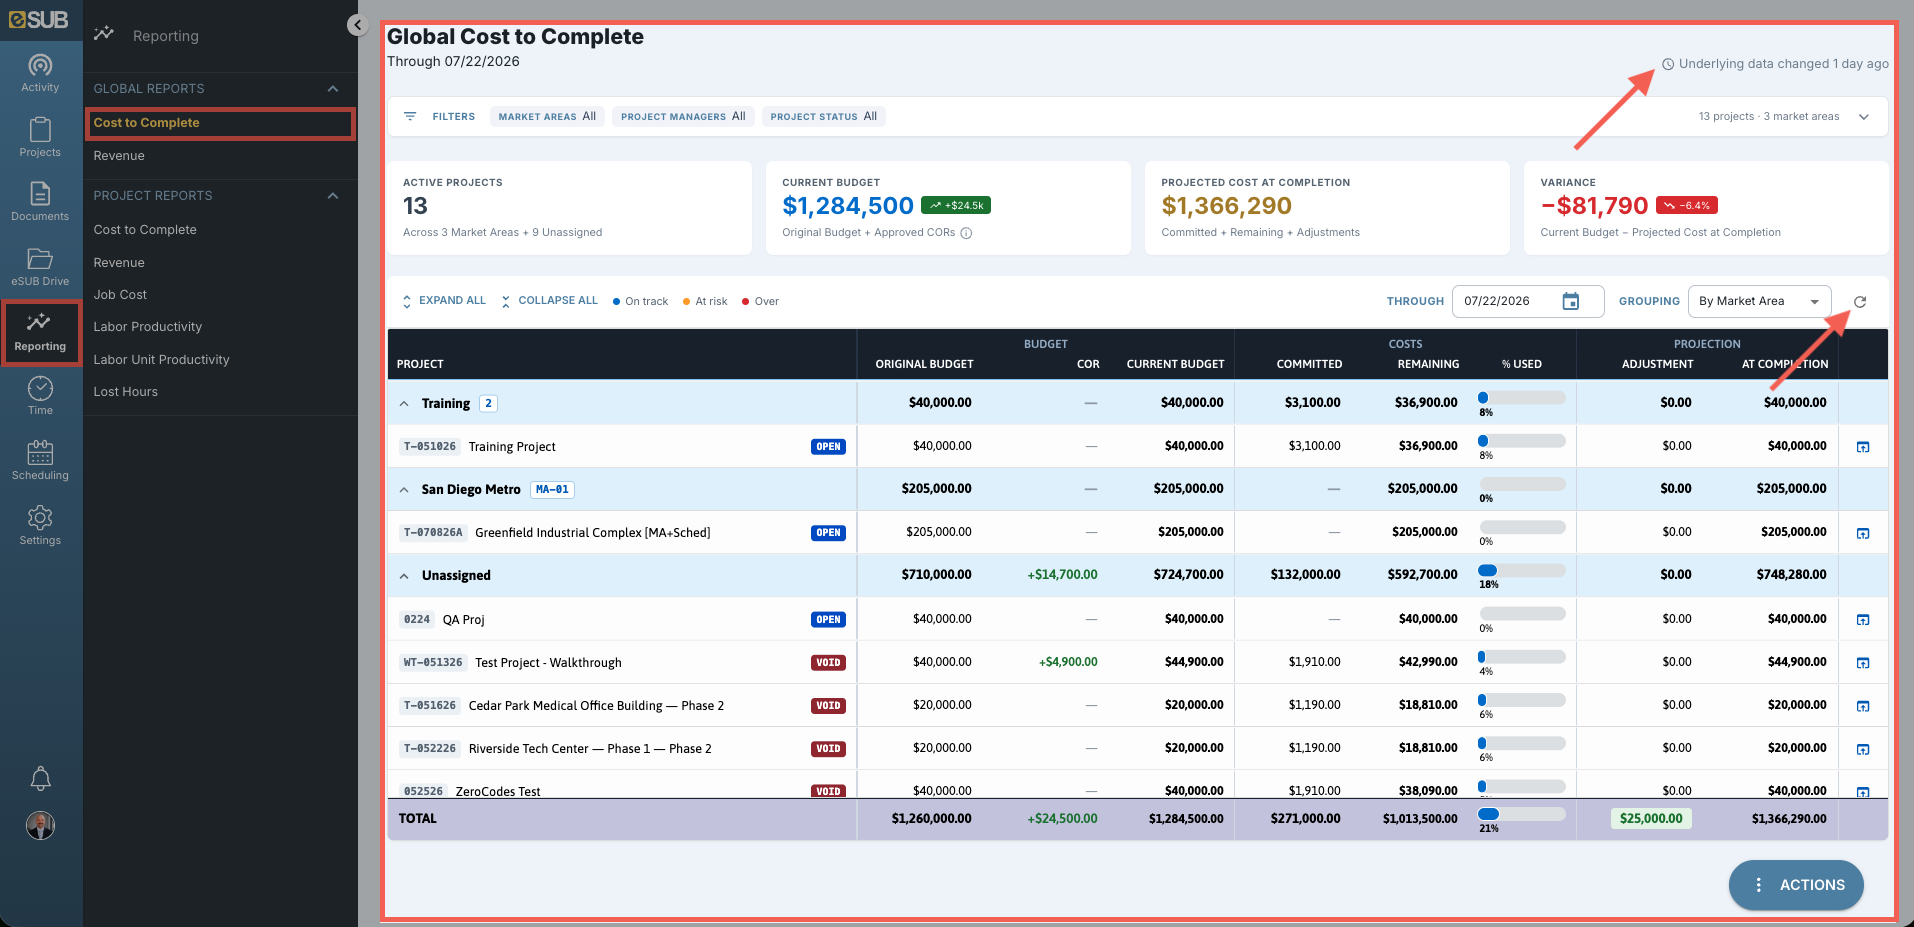Collapse the sidebar panel arrow button

coord(357,25)
